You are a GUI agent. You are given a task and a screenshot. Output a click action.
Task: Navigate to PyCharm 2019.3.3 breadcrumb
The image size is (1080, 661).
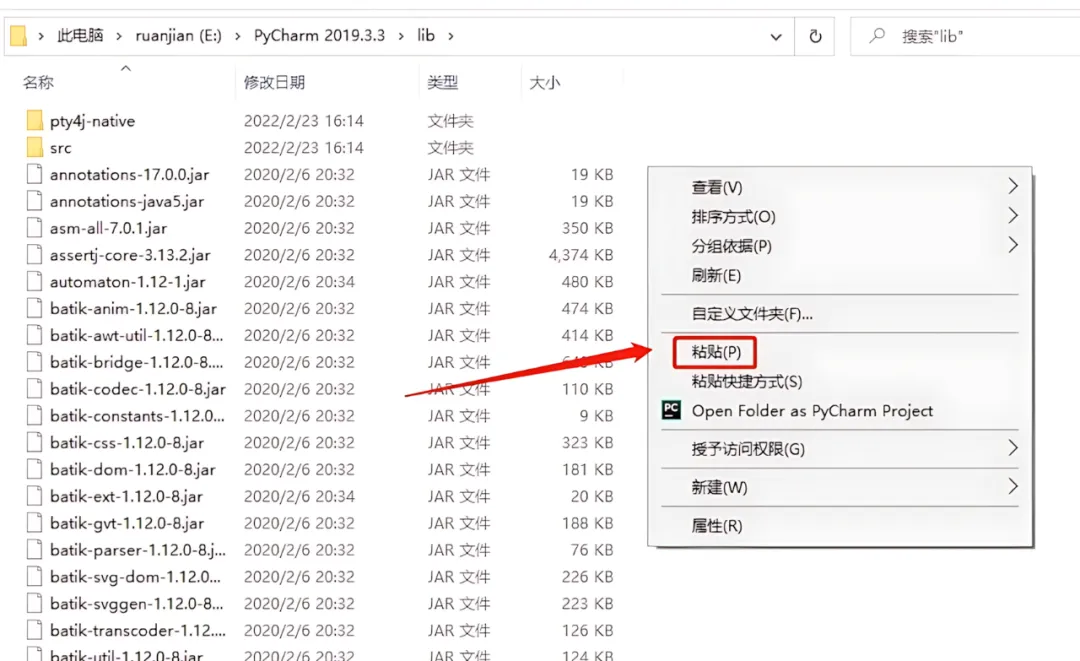click(x=319, y=36)
